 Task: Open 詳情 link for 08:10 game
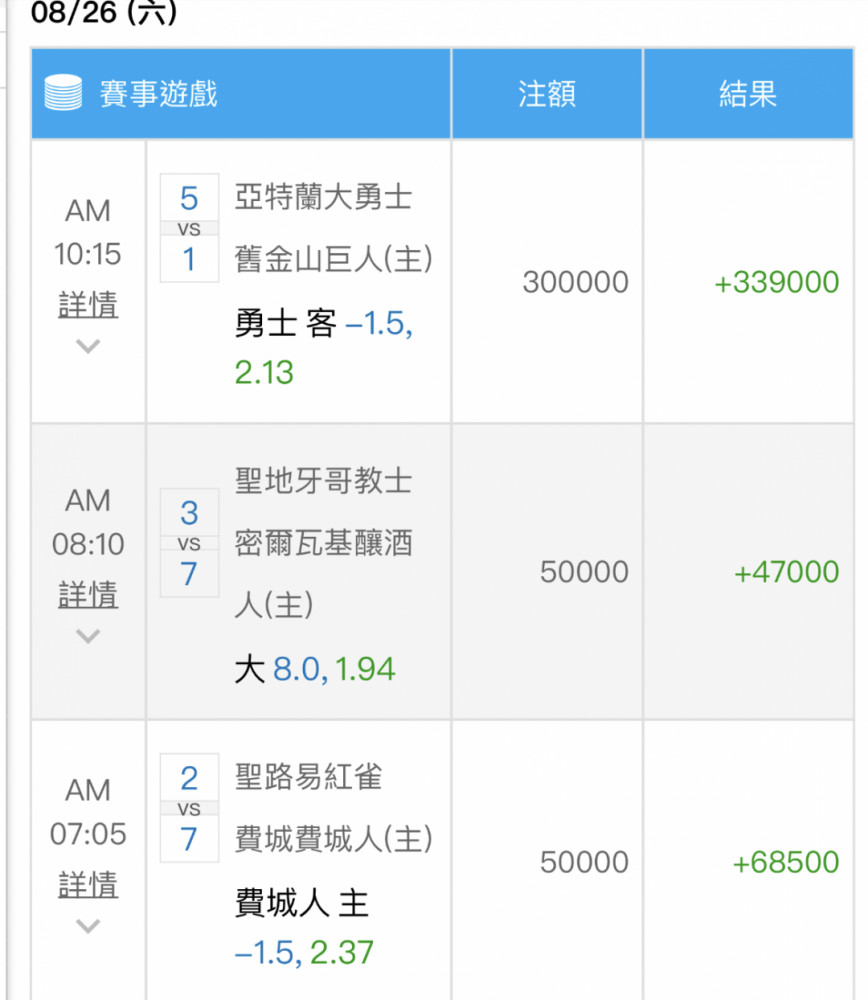[x=88, y=594]
